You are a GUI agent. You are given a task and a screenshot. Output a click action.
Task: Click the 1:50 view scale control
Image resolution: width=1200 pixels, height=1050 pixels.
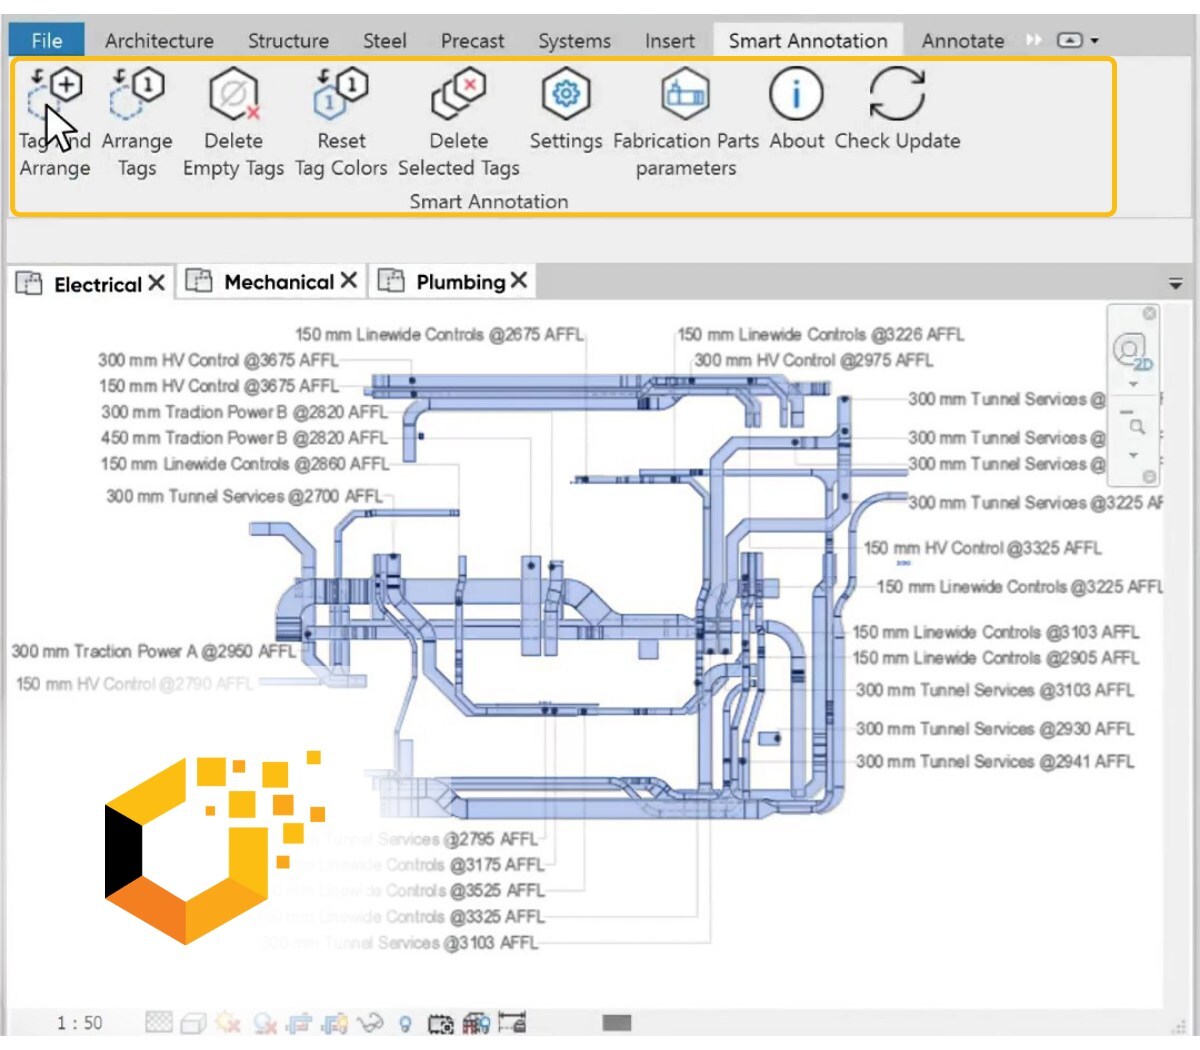82,1023
